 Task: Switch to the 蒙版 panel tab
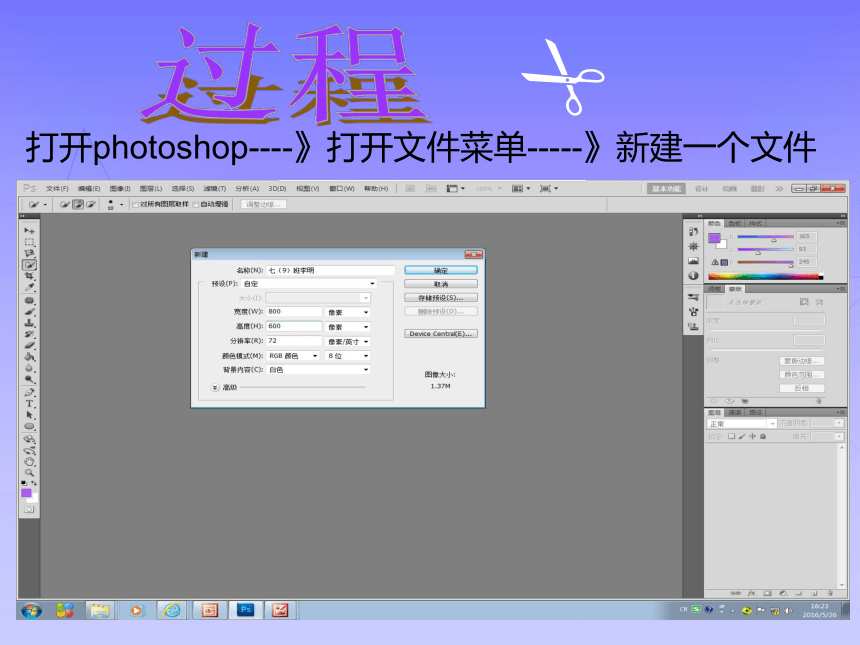point(735,289)
